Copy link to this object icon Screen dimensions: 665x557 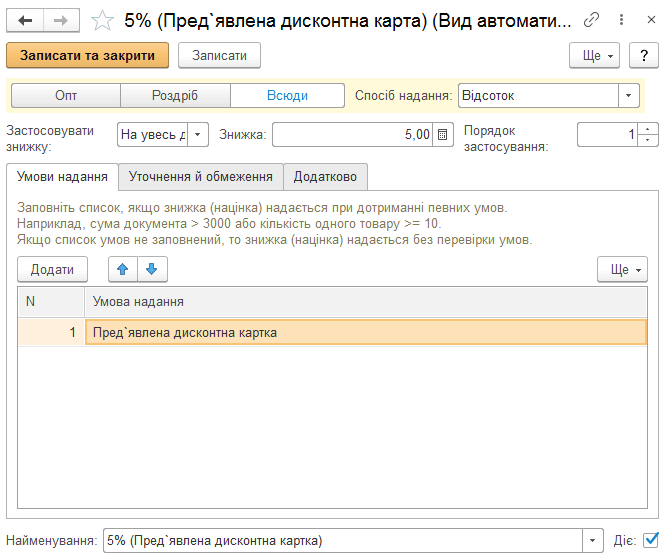[x=591, y=20]
